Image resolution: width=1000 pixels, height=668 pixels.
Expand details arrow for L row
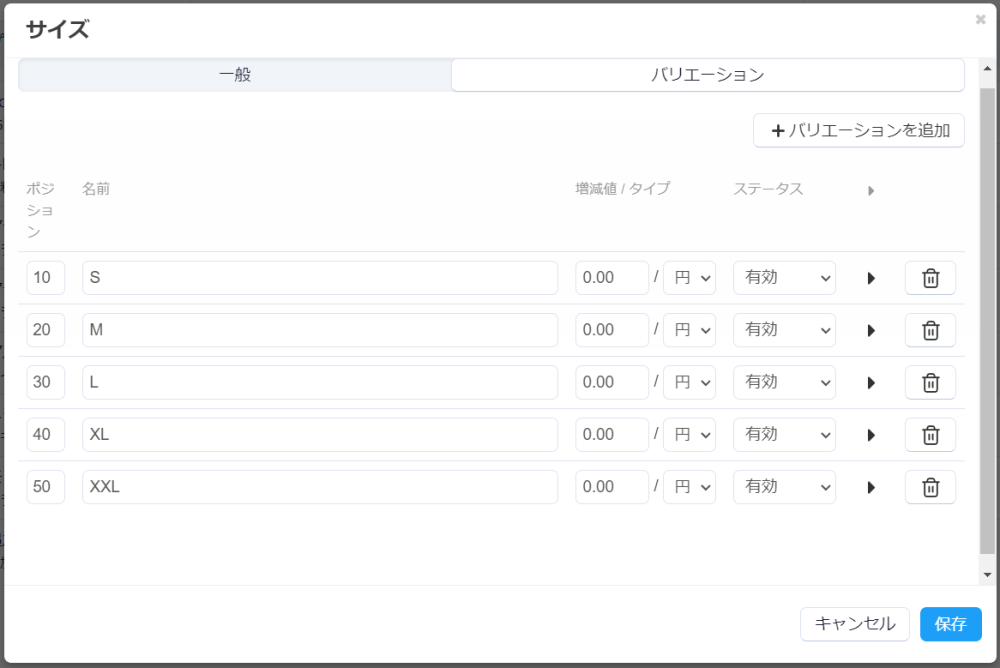(x=871, y=383)
